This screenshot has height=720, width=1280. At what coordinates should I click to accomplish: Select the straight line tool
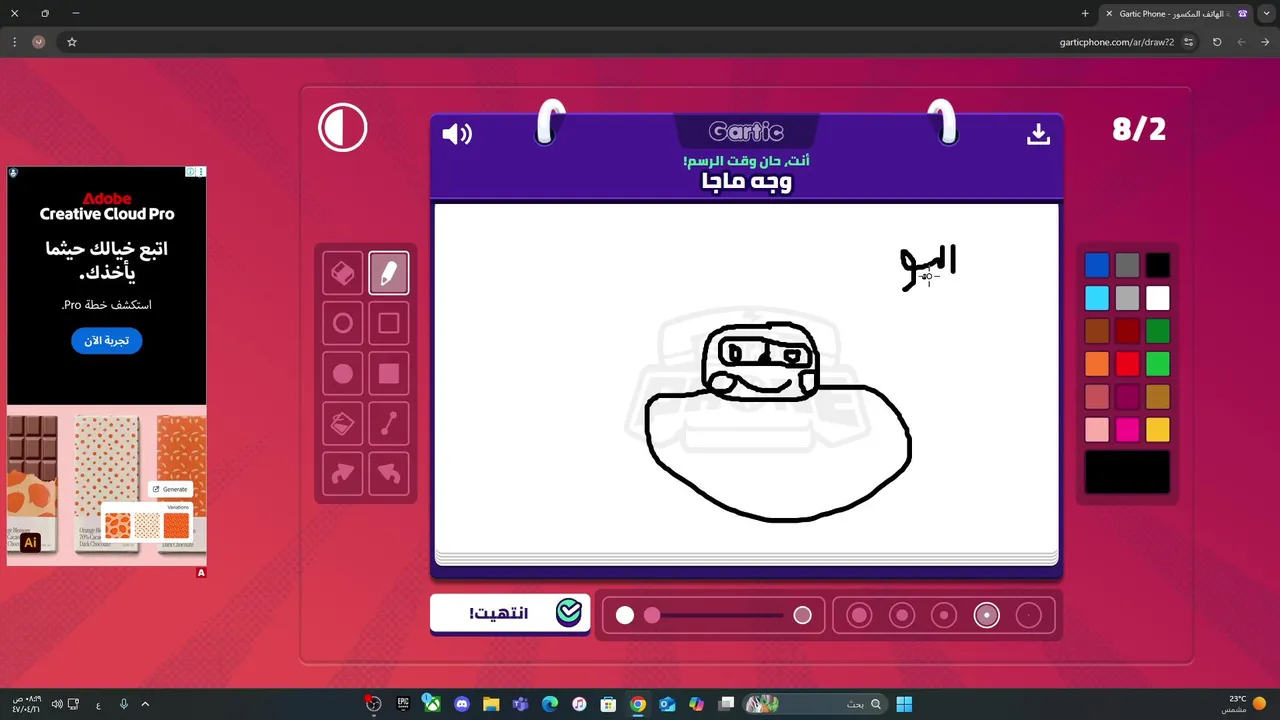pos(389,424)
